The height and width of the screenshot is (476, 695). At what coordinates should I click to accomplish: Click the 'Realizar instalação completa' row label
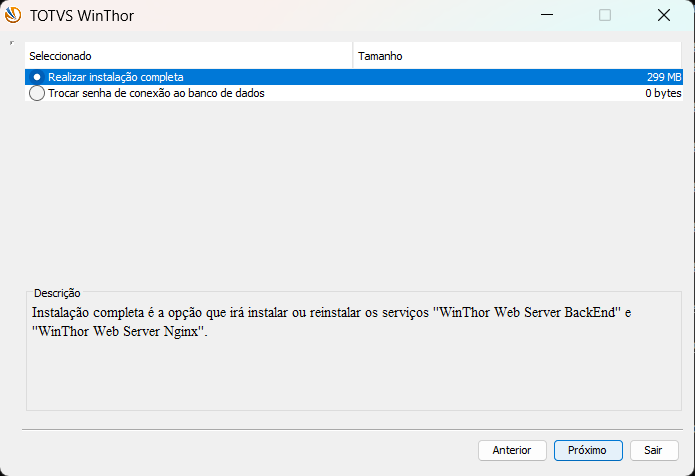(x=116, y=77)
